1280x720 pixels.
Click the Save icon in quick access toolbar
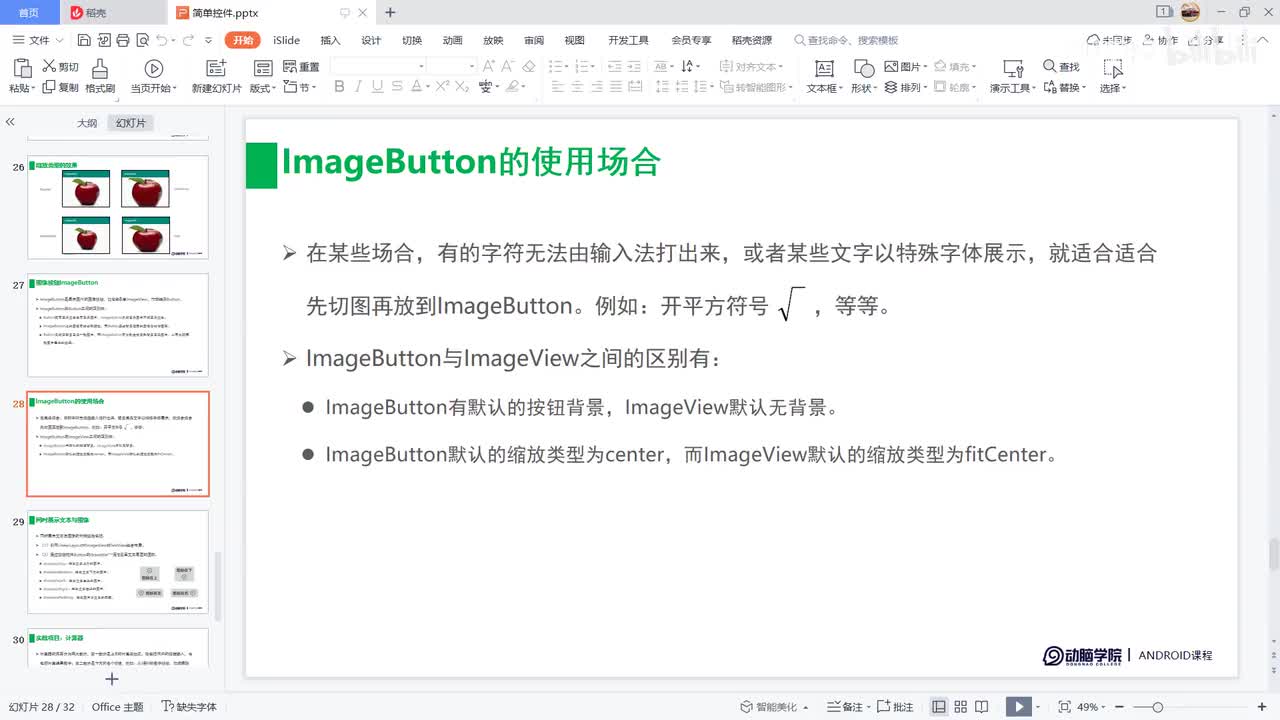click(x=84, y=40)
